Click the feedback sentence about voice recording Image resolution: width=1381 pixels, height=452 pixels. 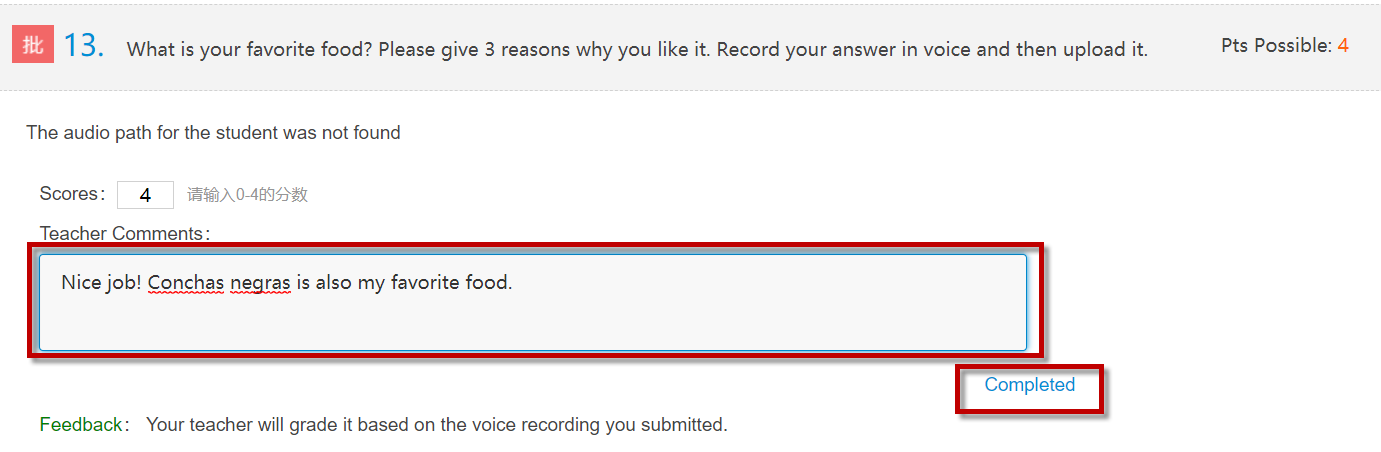[437, 425]
